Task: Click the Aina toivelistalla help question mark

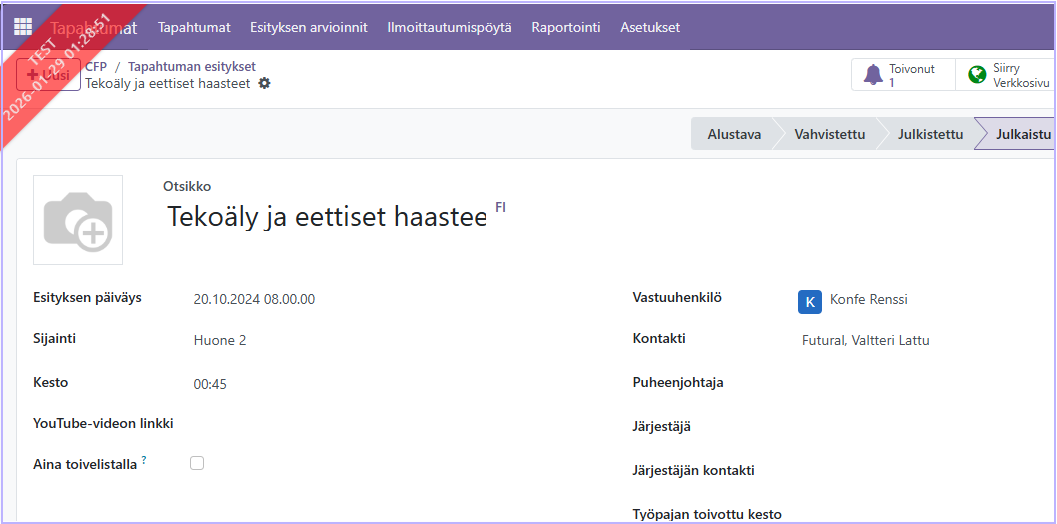Action: (144, 460)
